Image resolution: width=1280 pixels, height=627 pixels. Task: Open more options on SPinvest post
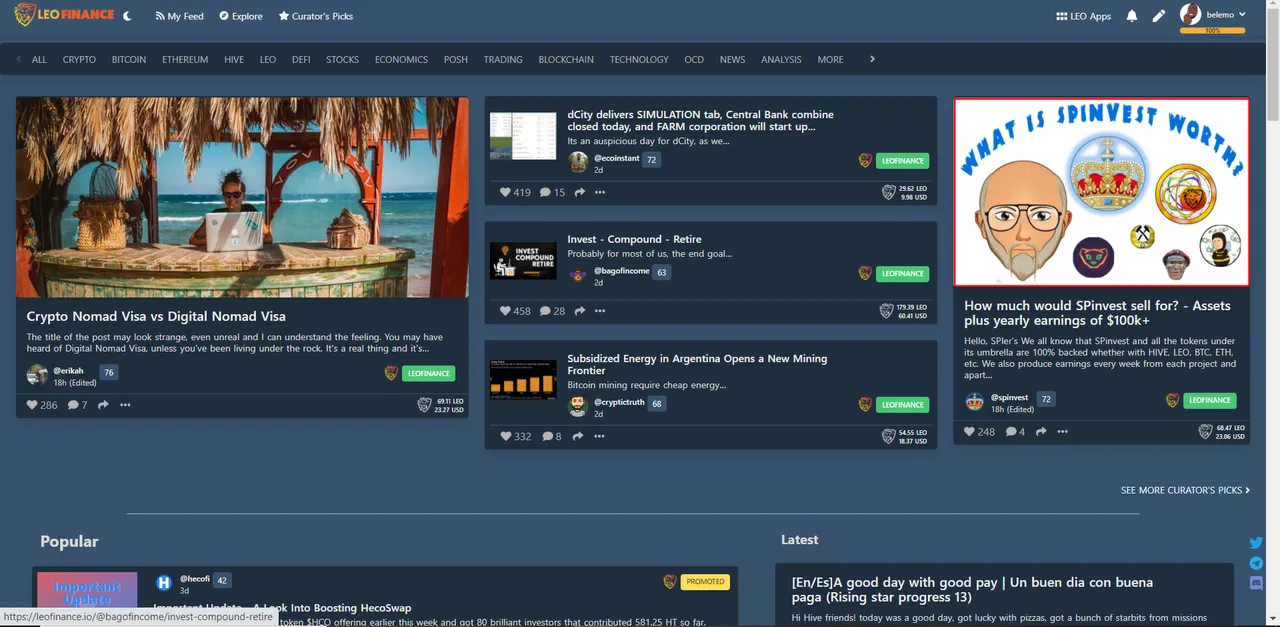[x=1063, y=432]
